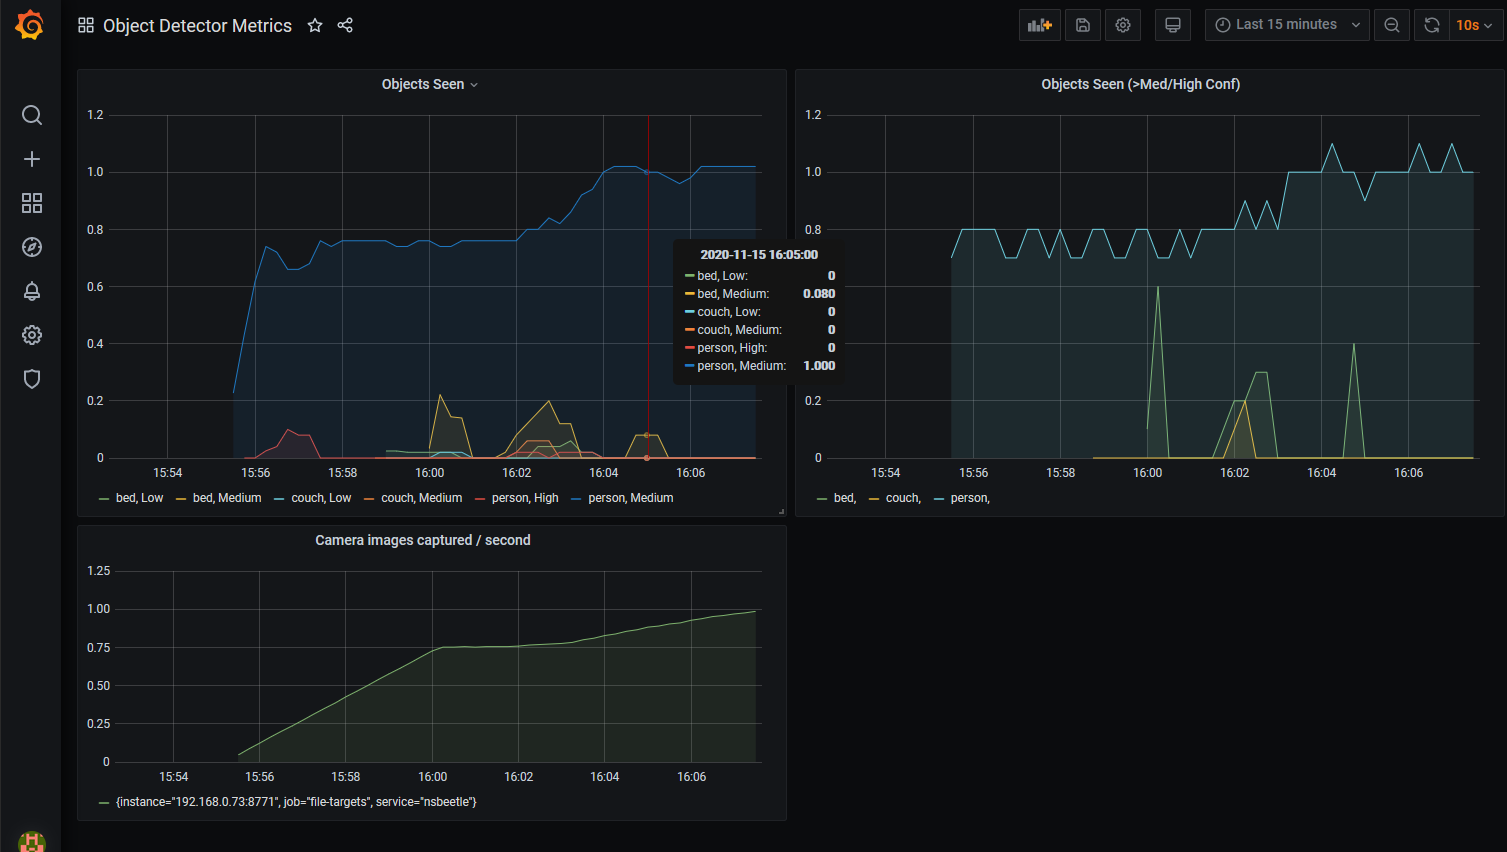Image resolution: width=1507 pixels, height=852 pixels.
Task: Refresh the dashboard now
Action: click(x=1432, y=25)
